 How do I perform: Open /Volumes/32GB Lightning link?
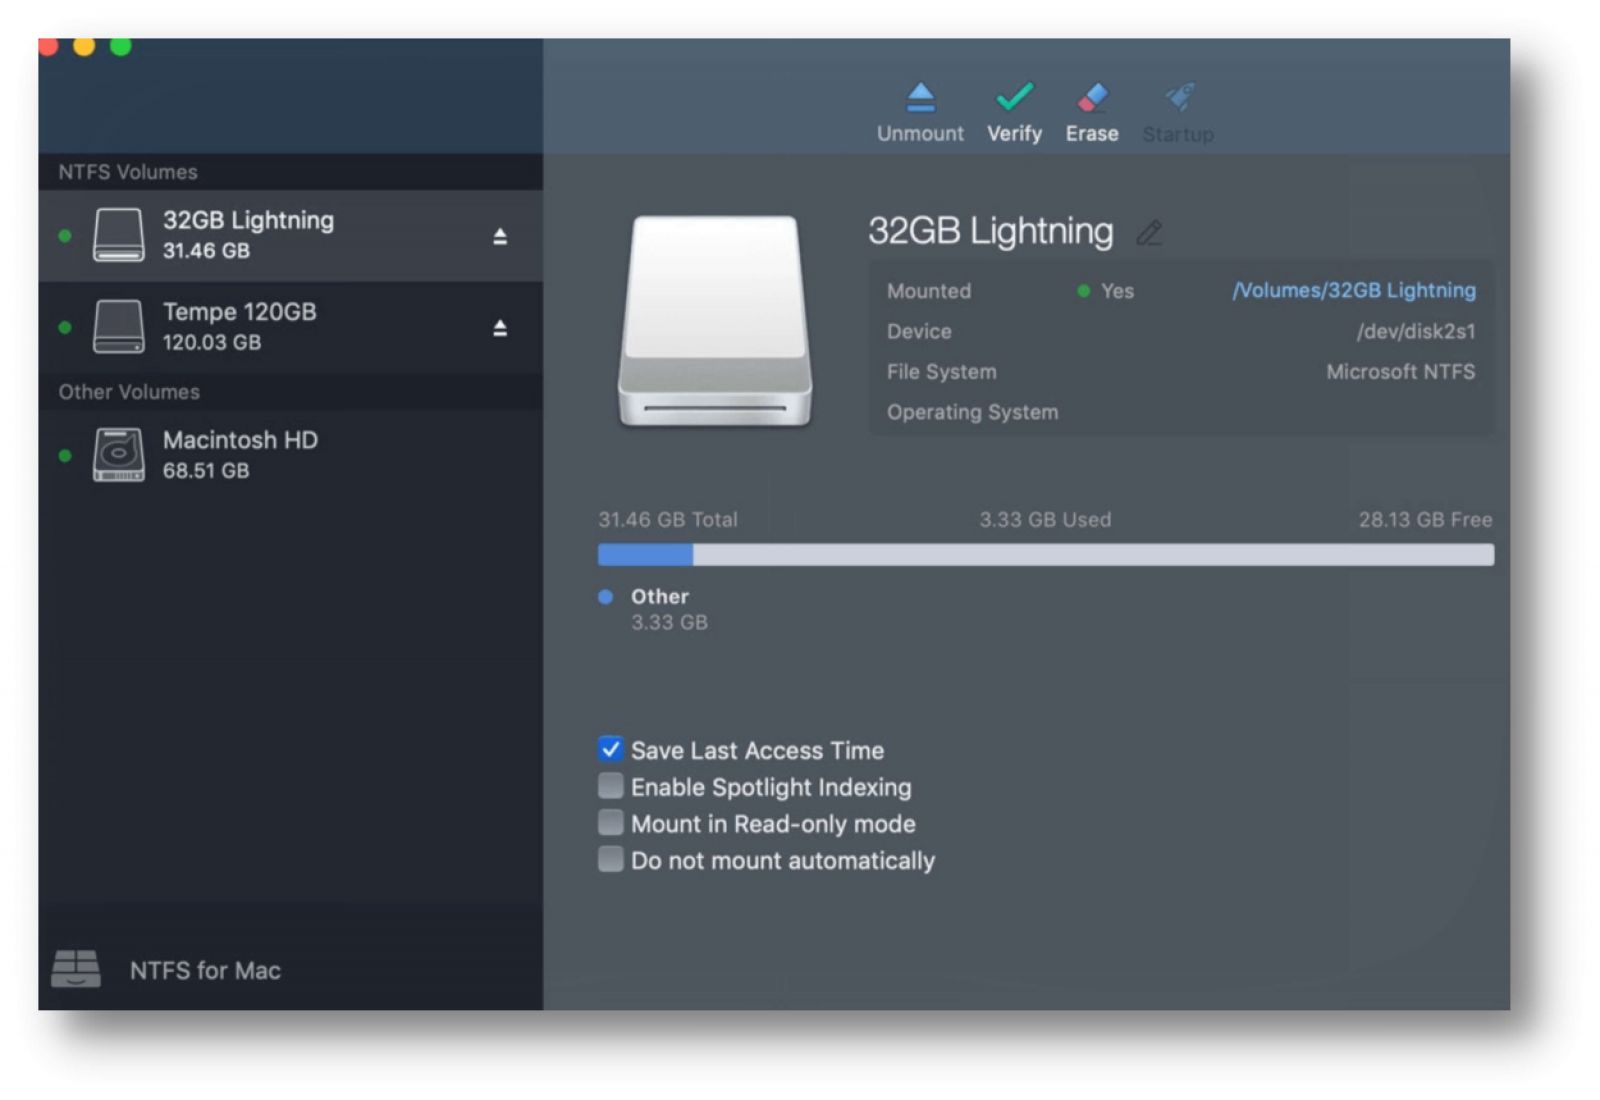(x=1354, y=290)
